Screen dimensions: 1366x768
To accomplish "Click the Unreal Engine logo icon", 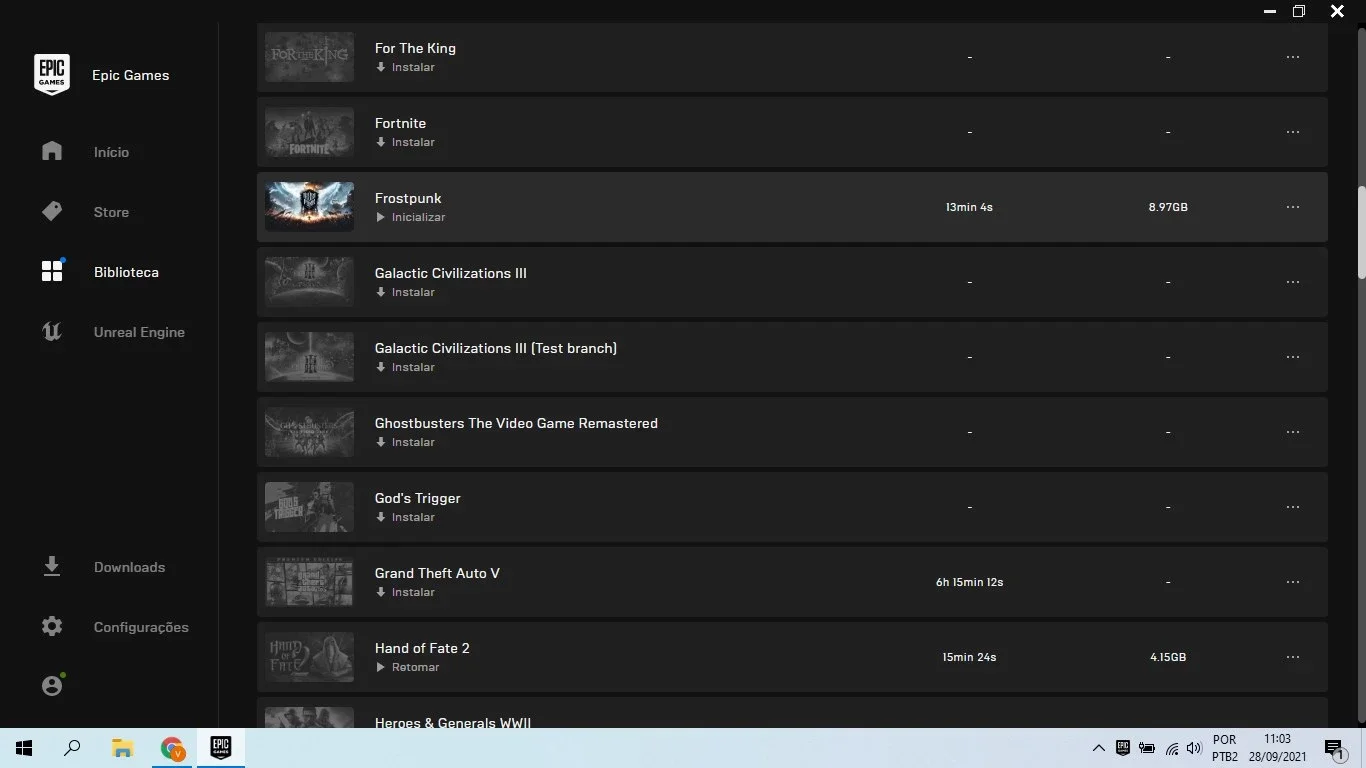I will (52, 331).
